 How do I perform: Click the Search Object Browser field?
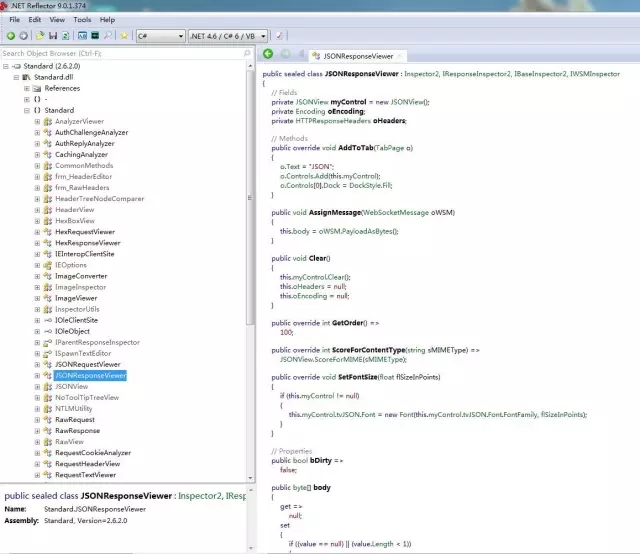pos(126,53)
